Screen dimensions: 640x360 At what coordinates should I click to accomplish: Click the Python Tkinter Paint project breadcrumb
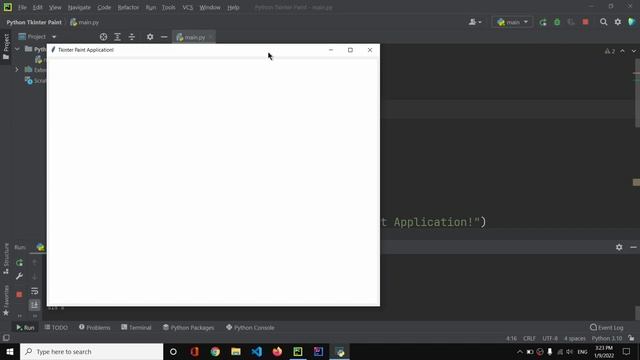[x=34, y=22]
